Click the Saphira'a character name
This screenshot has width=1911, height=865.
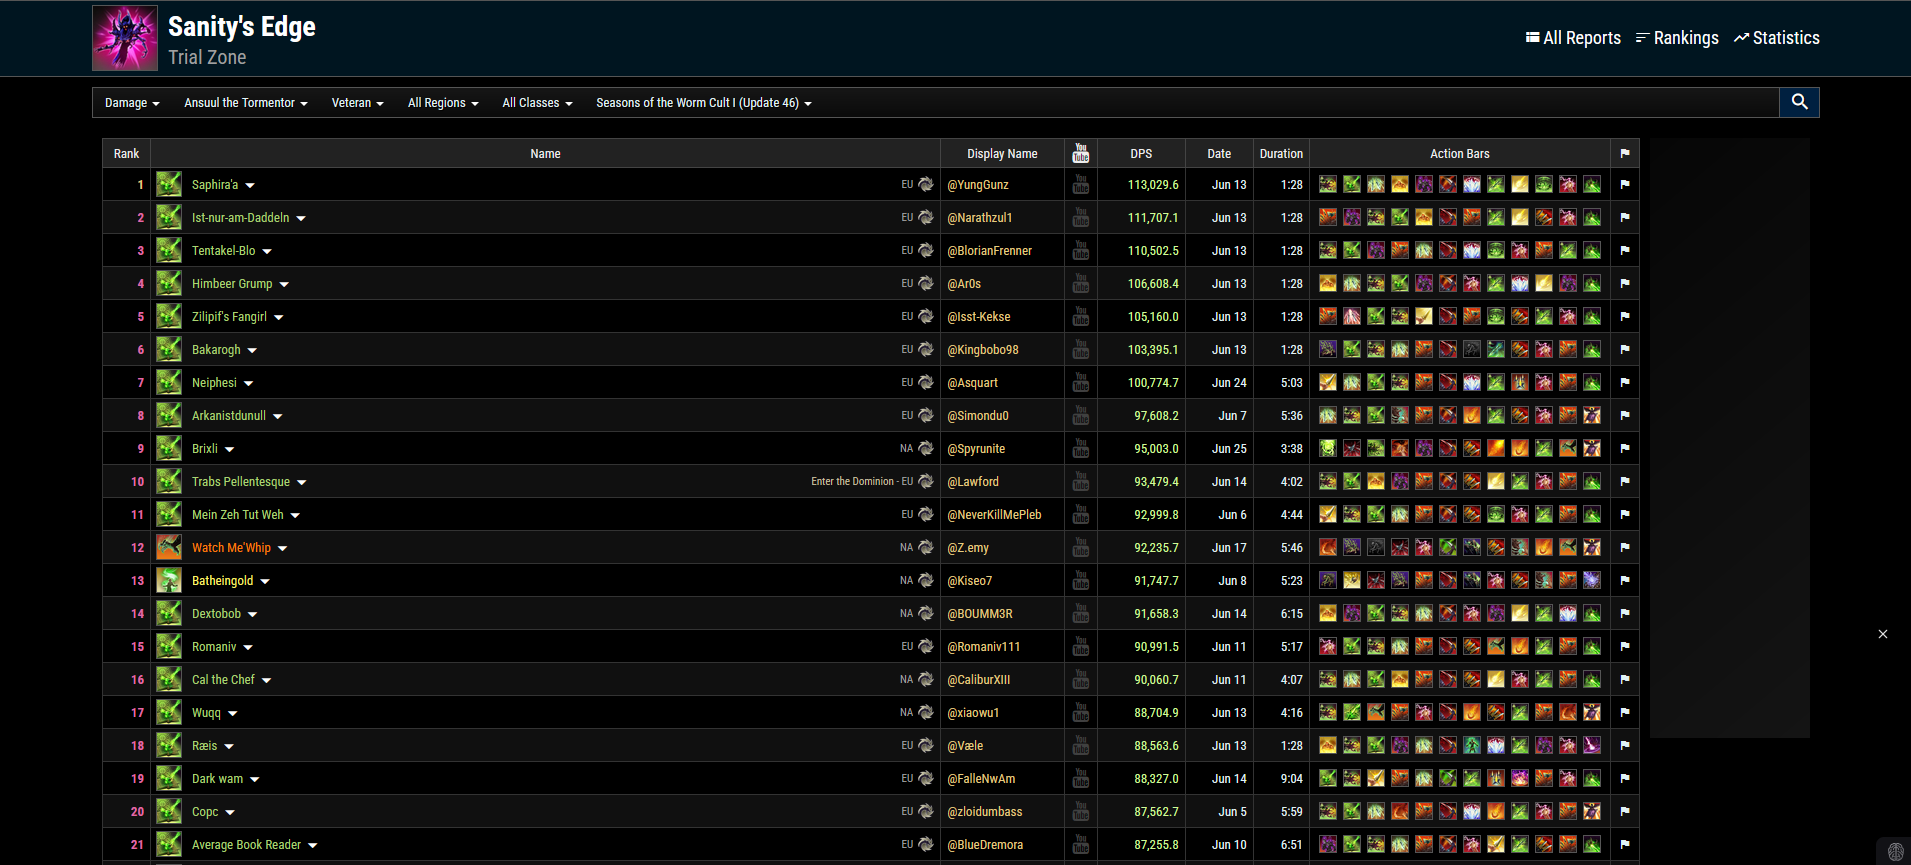click(215, 185)
